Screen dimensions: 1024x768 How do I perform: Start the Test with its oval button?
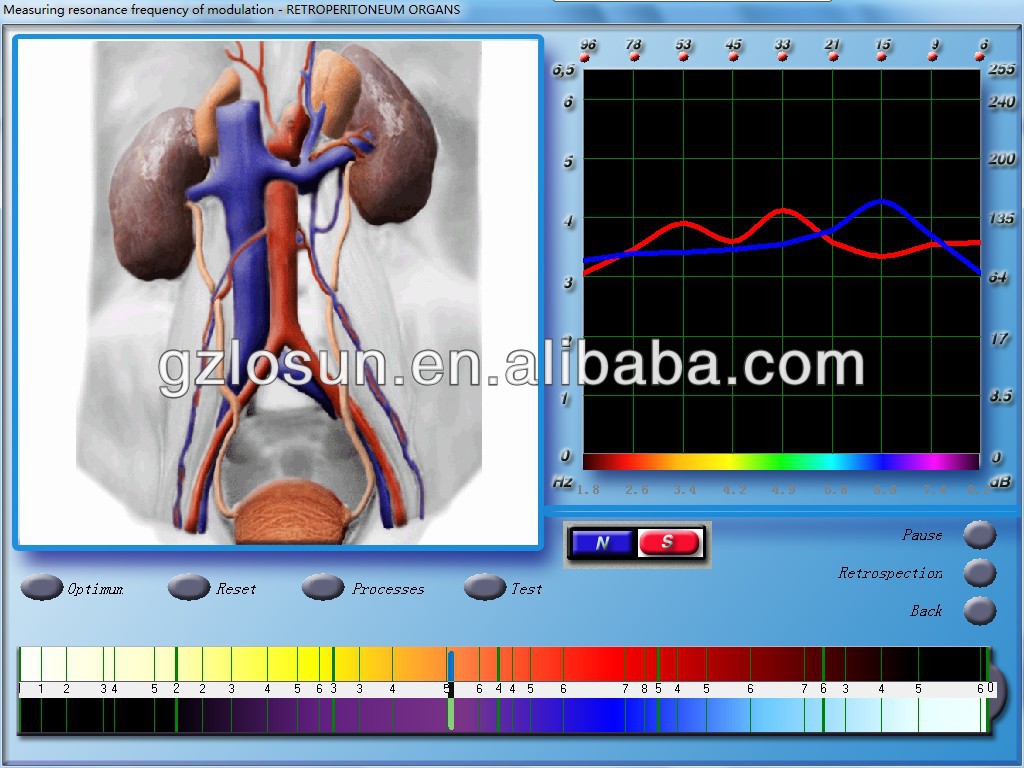point(485,587)
